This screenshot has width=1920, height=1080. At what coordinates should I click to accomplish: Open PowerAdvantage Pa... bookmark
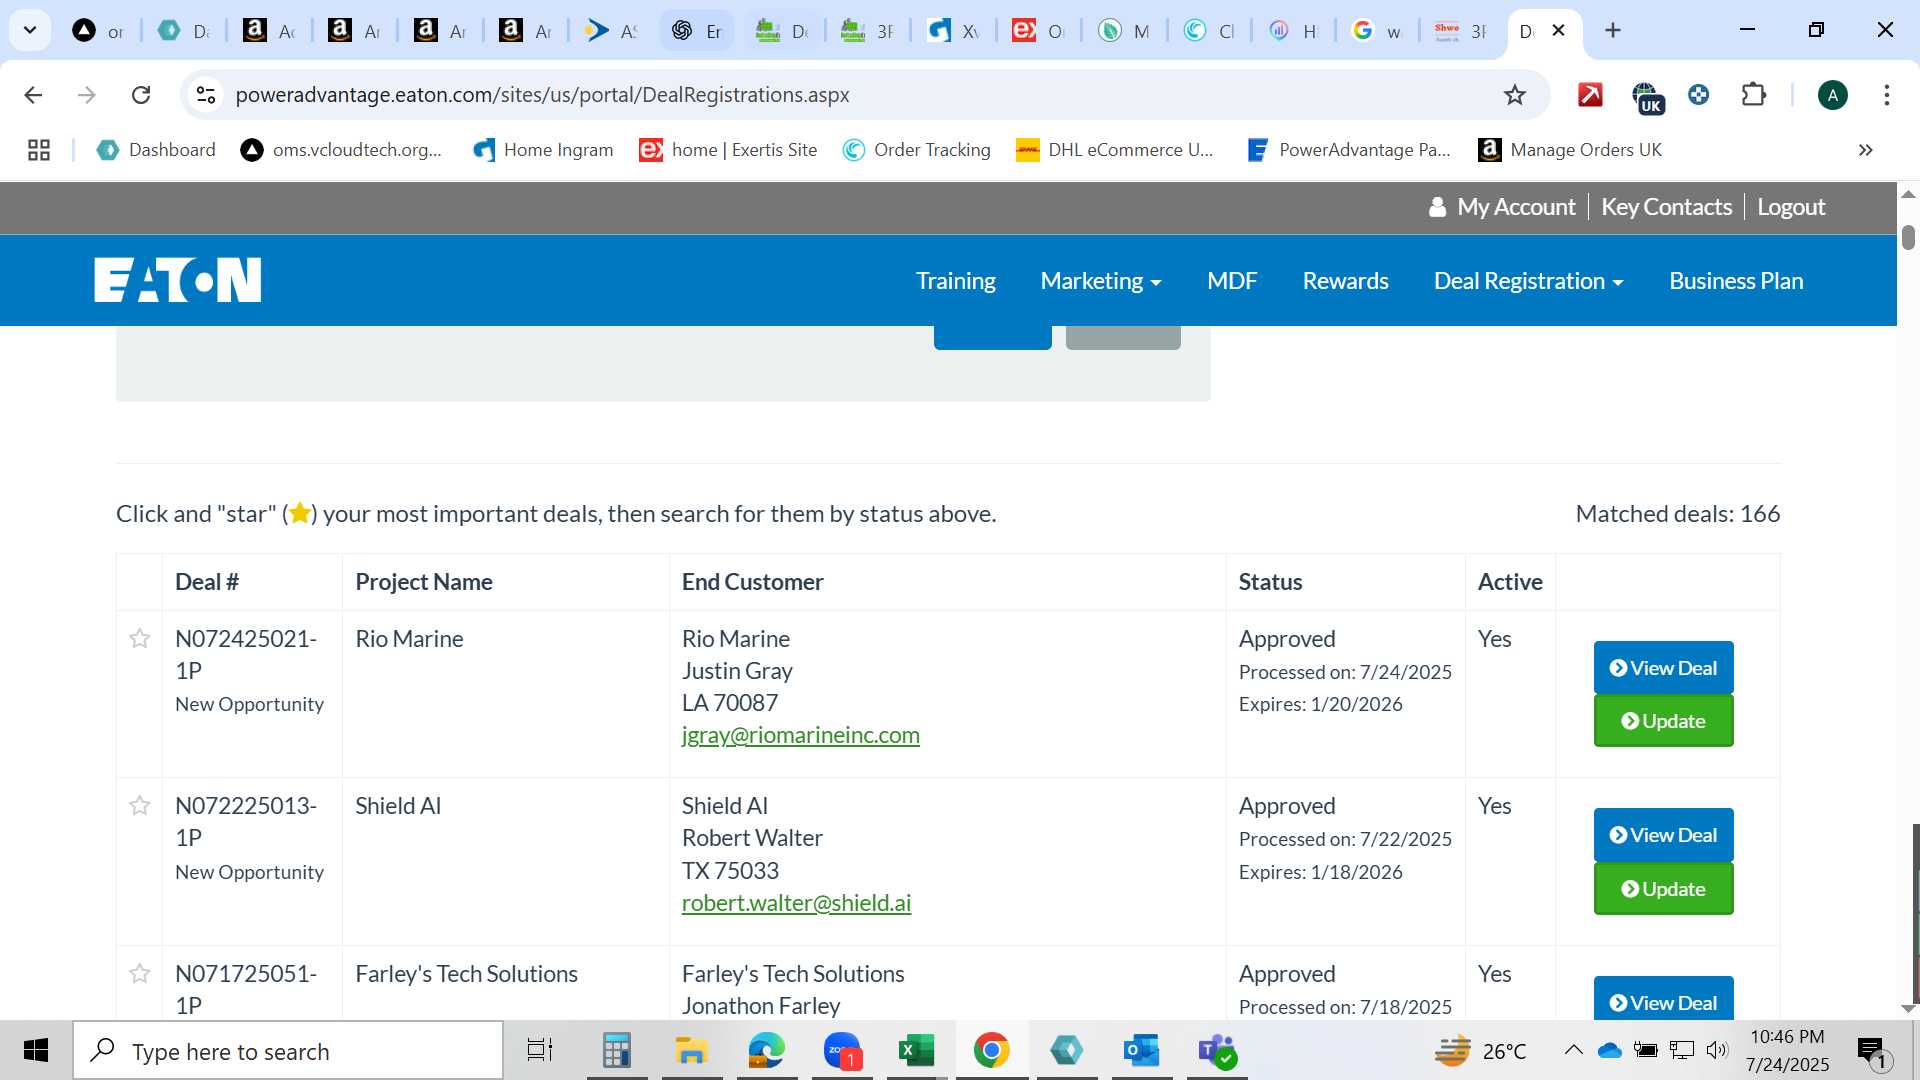1349,150
